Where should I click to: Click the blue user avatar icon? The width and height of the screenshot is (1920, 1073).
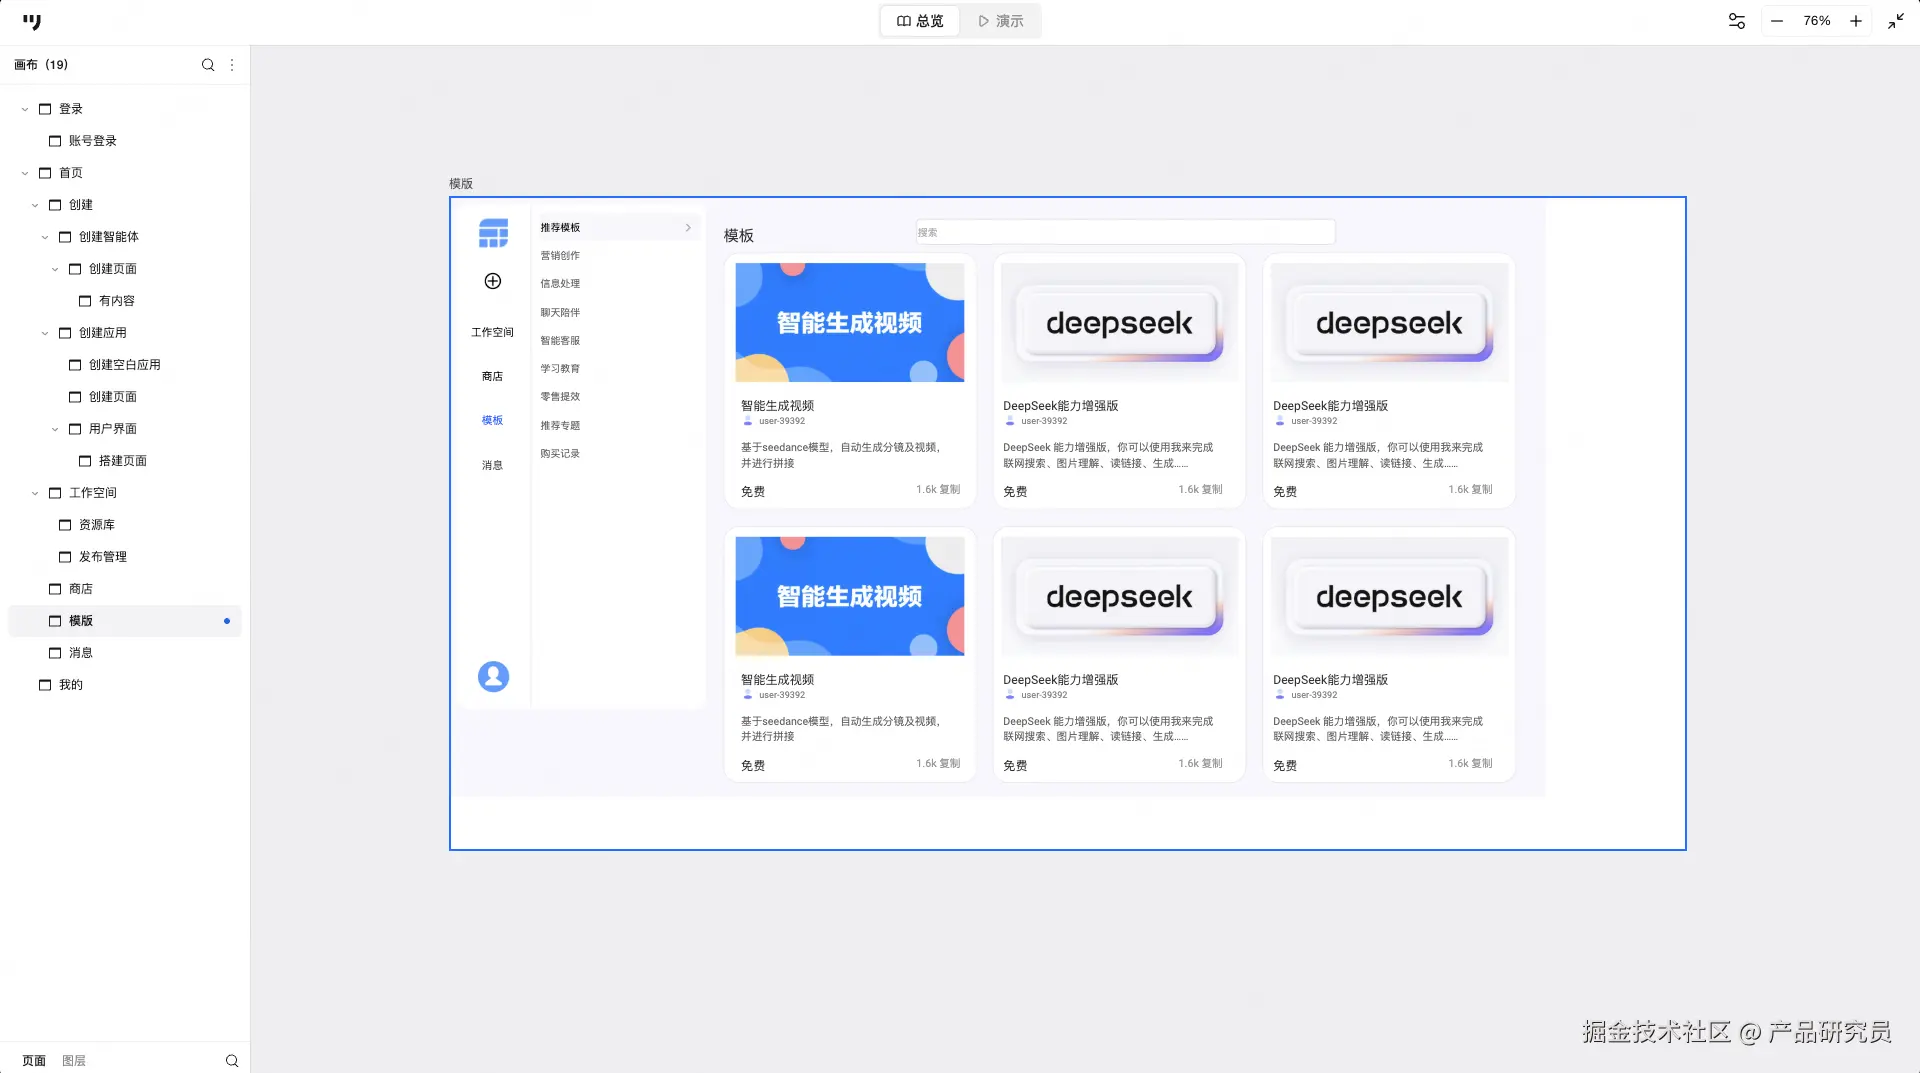[493, 677]
